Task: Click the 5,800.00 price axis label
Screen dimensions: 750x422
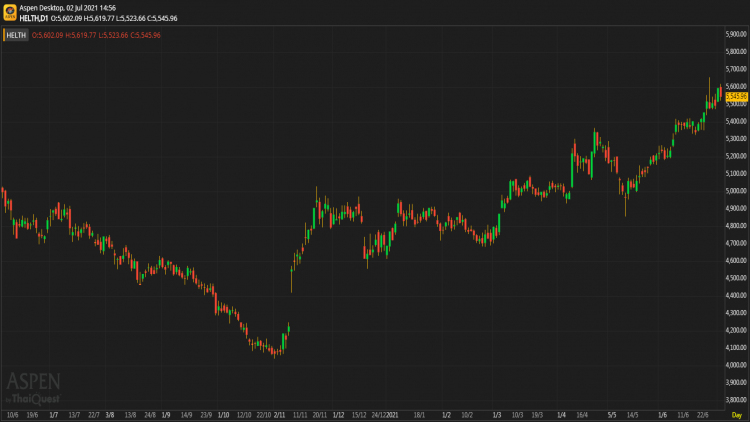Action: point(736,51)
